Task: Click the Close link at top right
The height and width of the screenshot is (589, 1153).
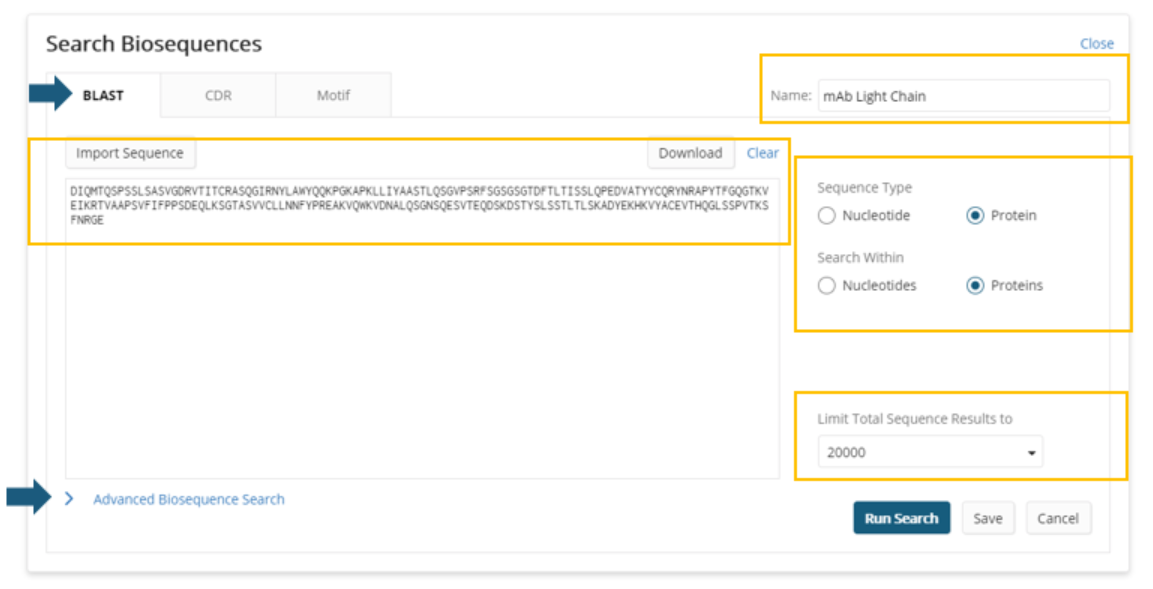Action: point(1096,44)
